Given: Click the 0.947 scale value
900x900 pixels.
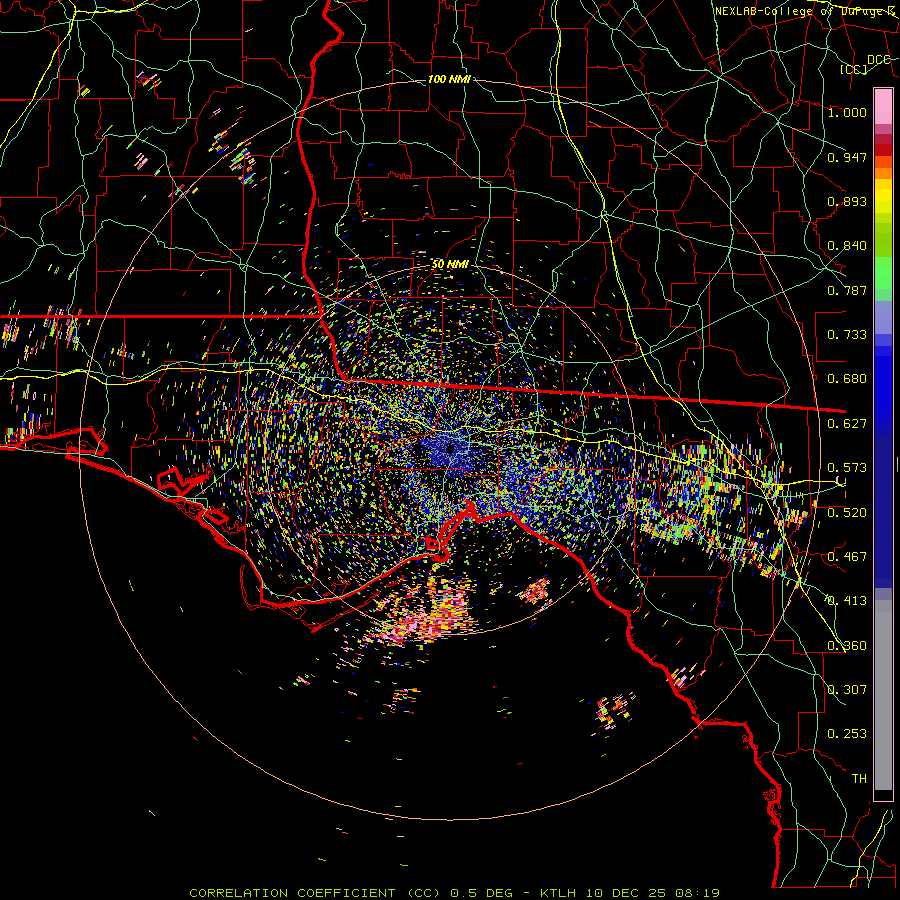Looking at the screenshot, I should point(847,157).
